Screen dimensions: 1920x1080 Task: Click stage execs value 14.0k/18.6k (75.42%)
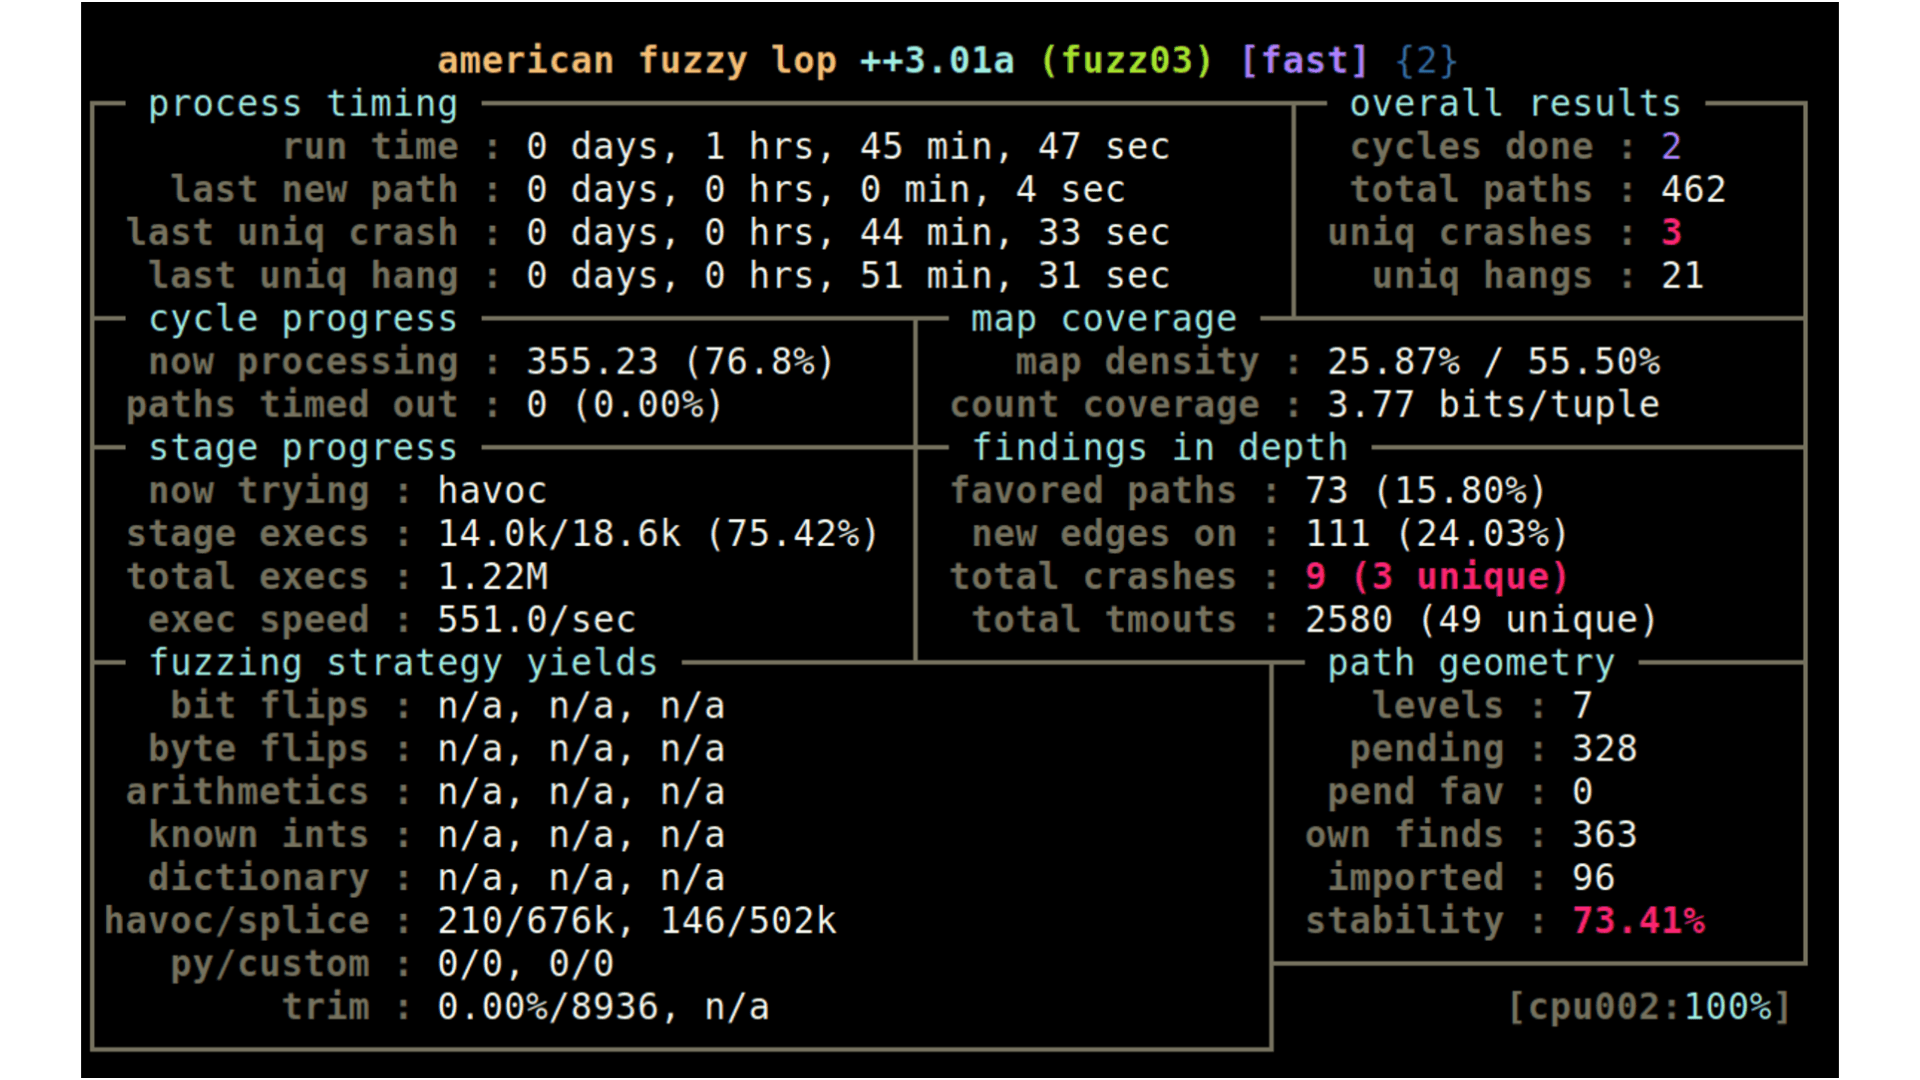(x=658, y=534)
